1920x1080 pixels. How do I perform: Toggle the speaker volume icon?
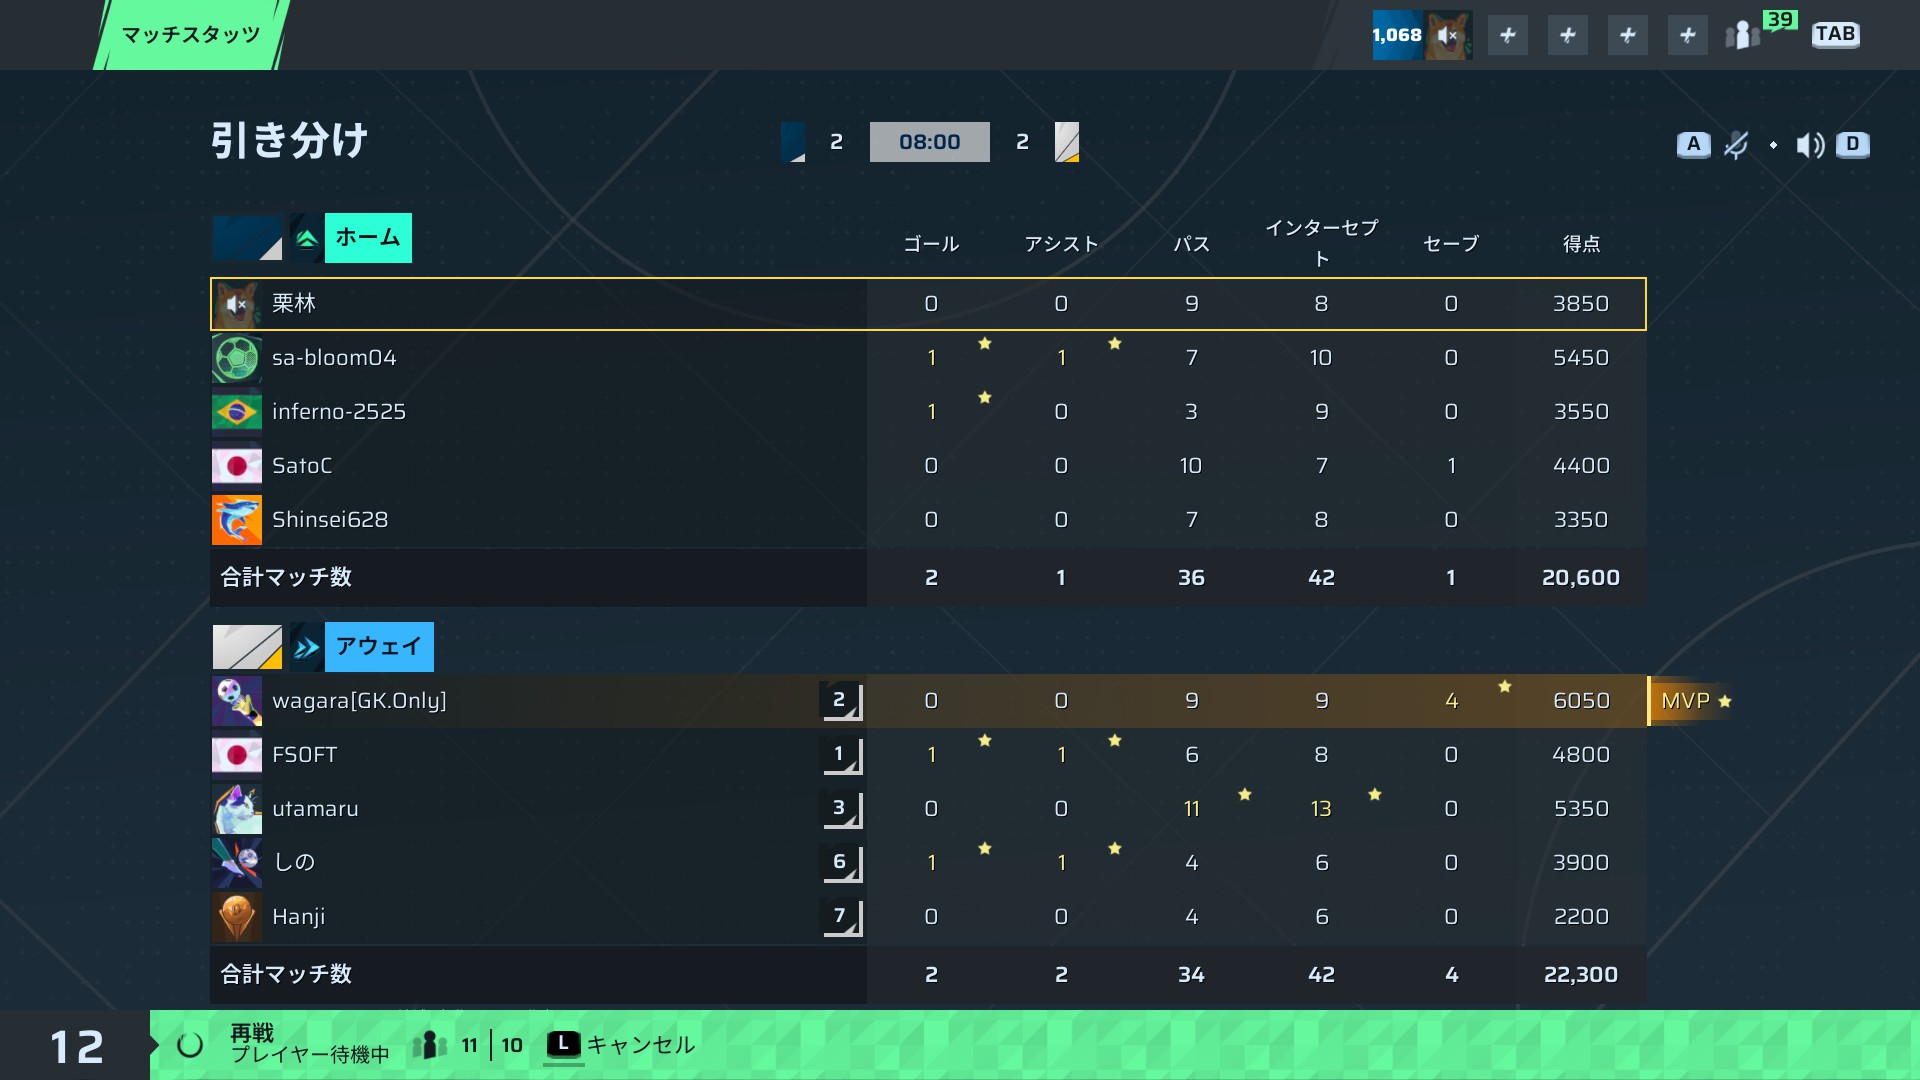(x=1810, y=145)
